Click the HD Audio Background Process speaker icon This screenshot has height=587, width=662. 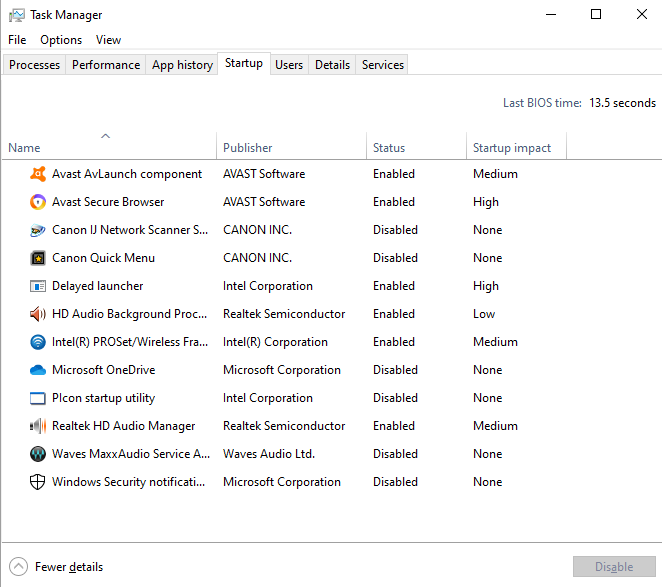pos(38,314)
